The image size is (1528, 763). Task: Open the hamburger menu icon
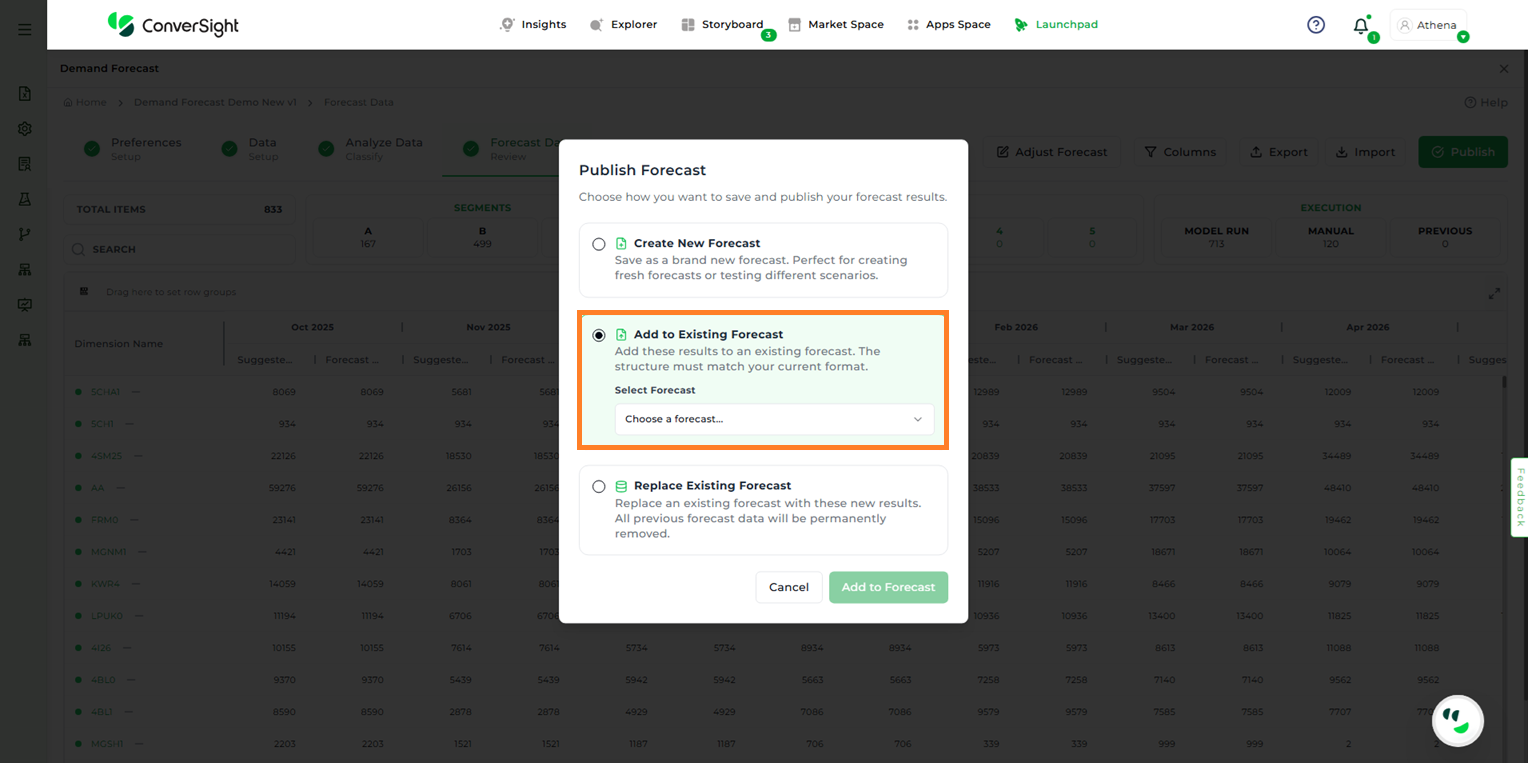tap(24, 30)
